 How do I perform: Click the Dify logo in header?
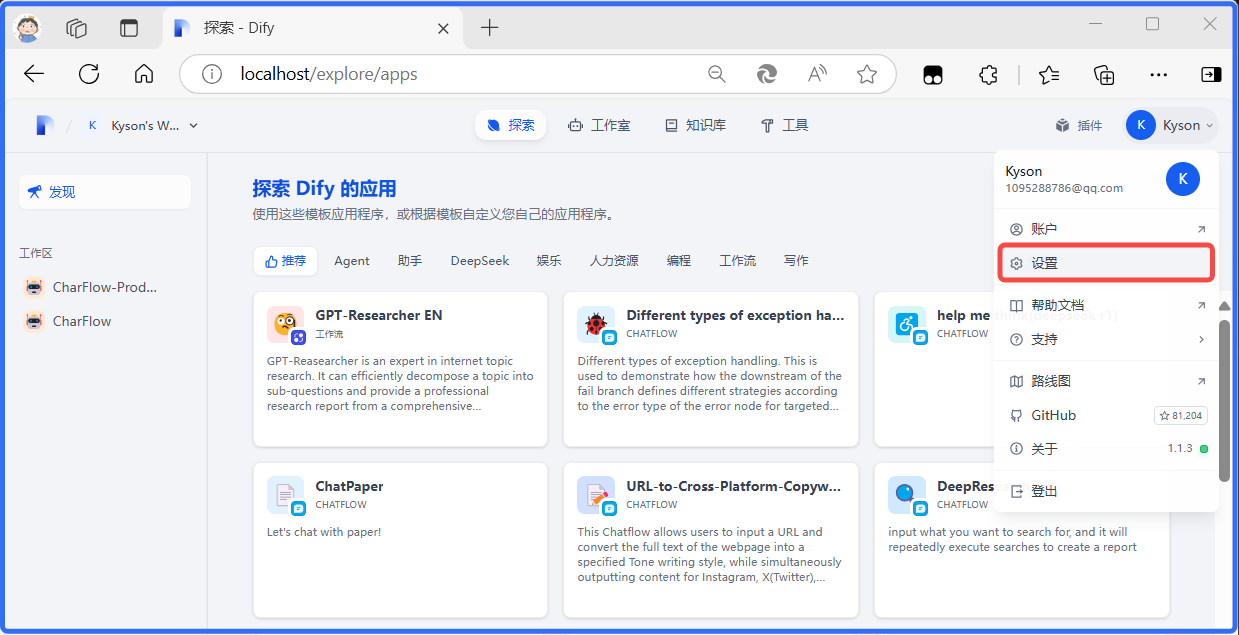tap(43, 125)
